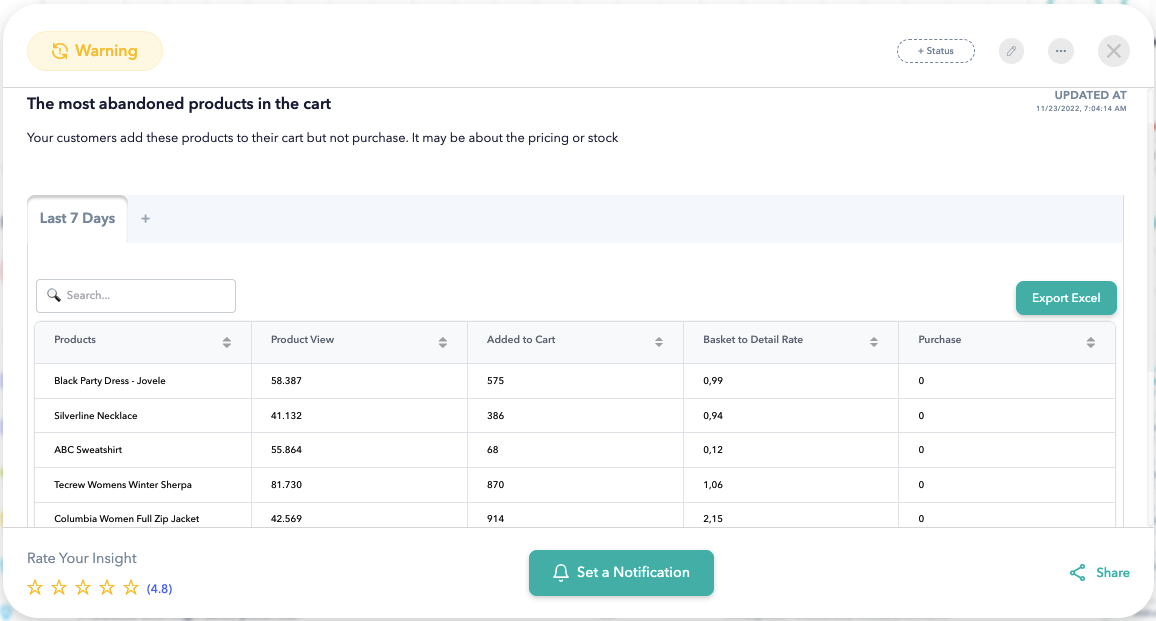Select the Silverline Necklace row

[96, 416]
